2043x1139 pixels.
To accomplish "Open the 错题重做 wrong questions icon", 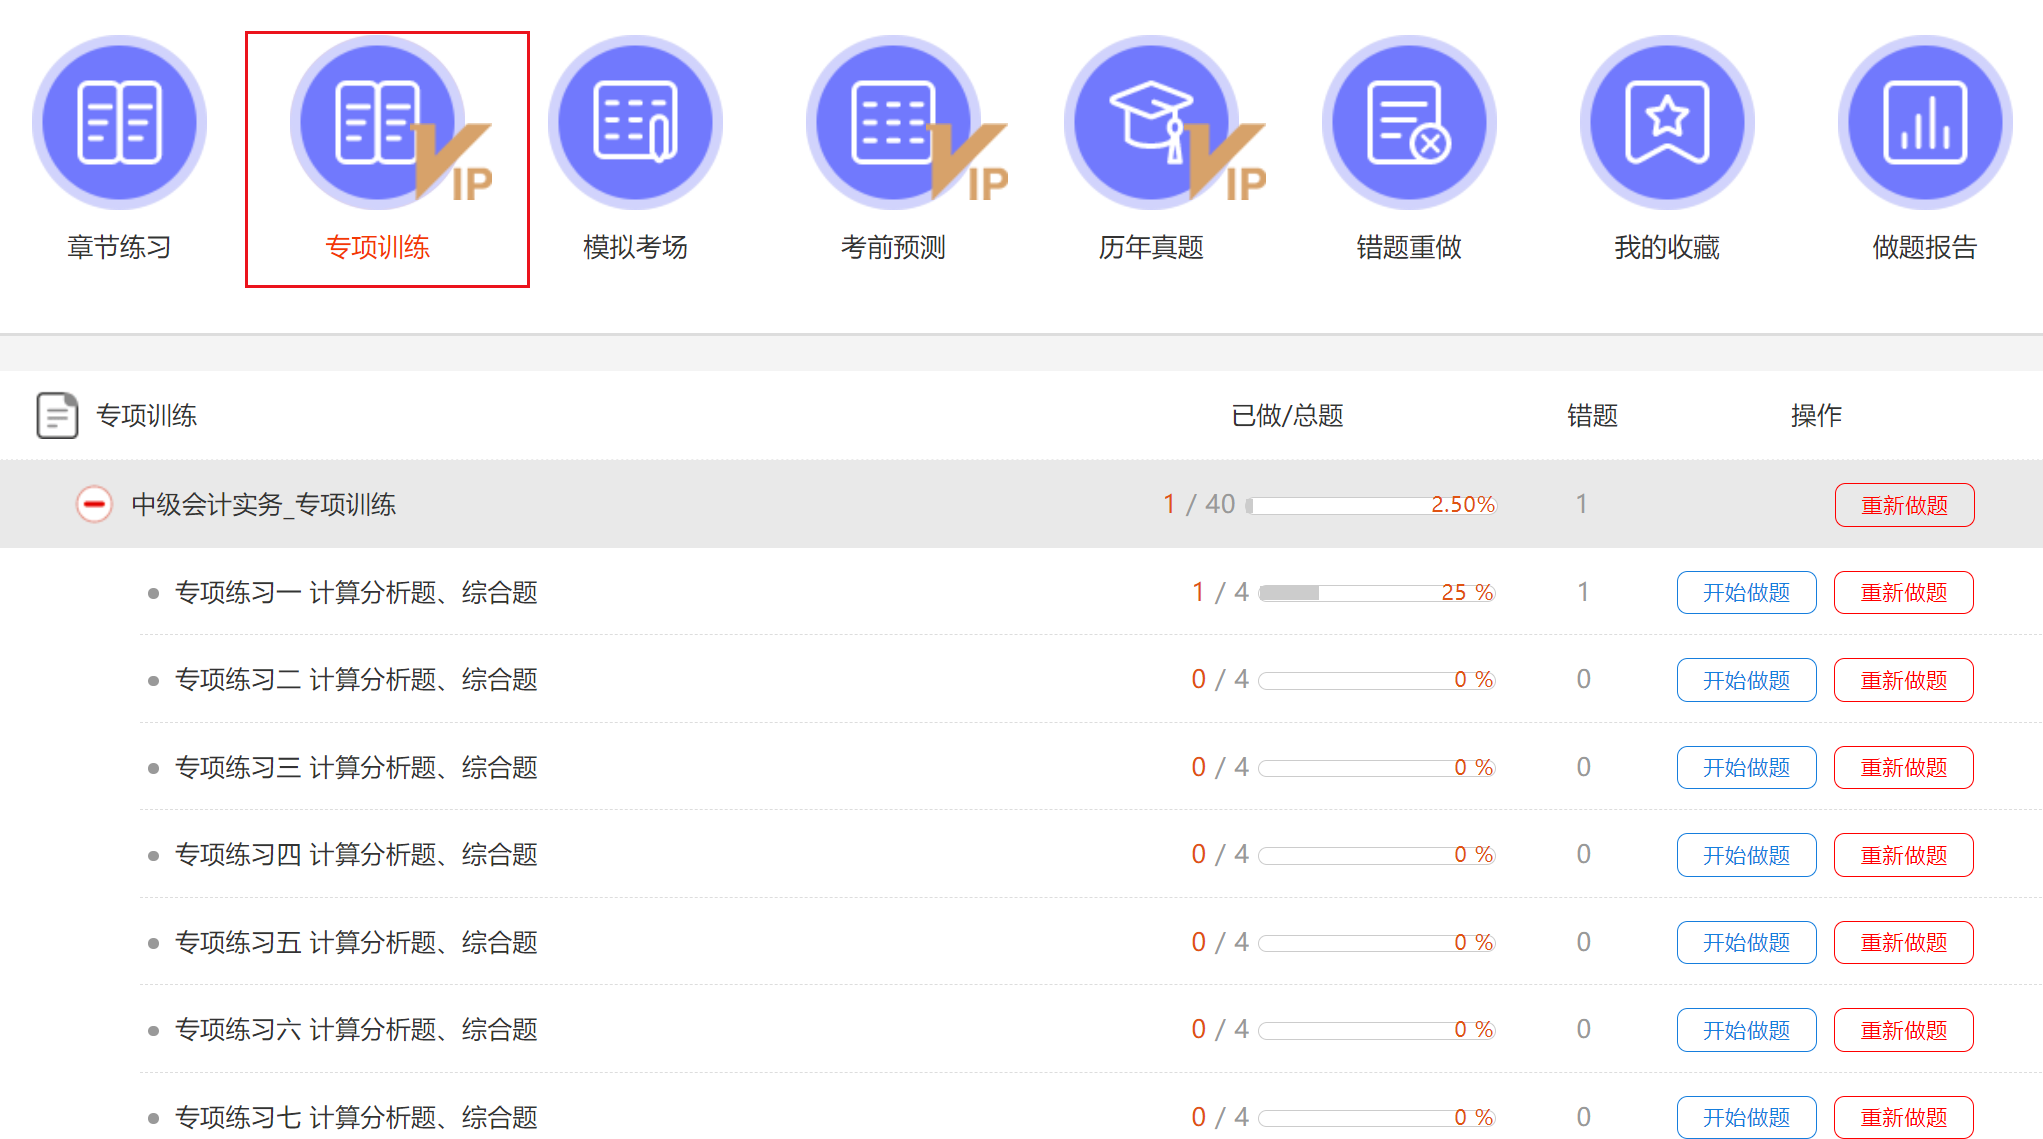I will [x=1409, y=123].
